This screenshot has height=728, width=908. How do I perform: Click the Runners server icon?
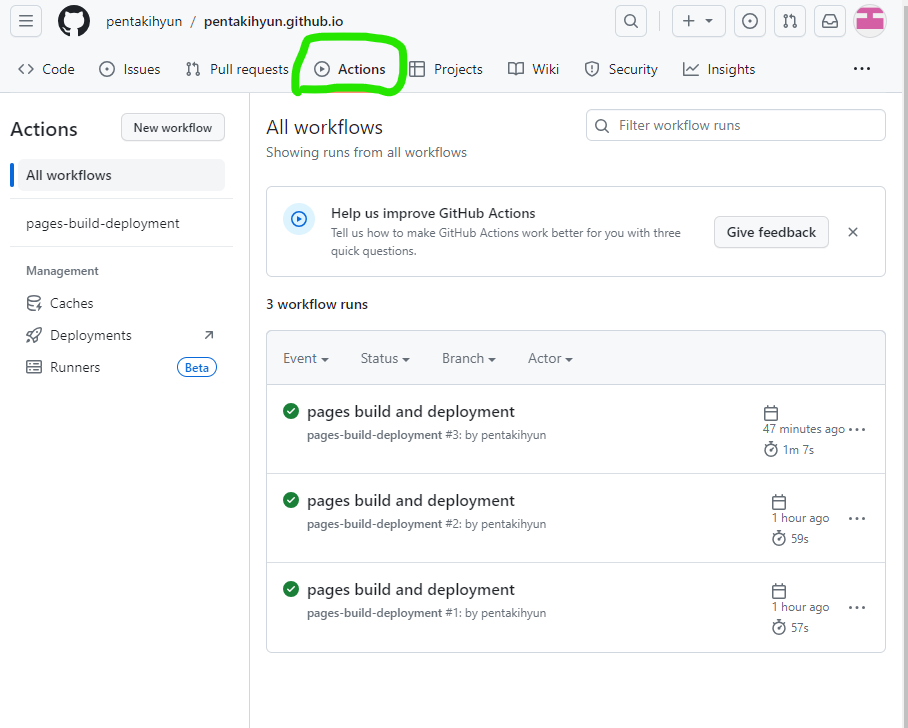(x=34, y=367)
